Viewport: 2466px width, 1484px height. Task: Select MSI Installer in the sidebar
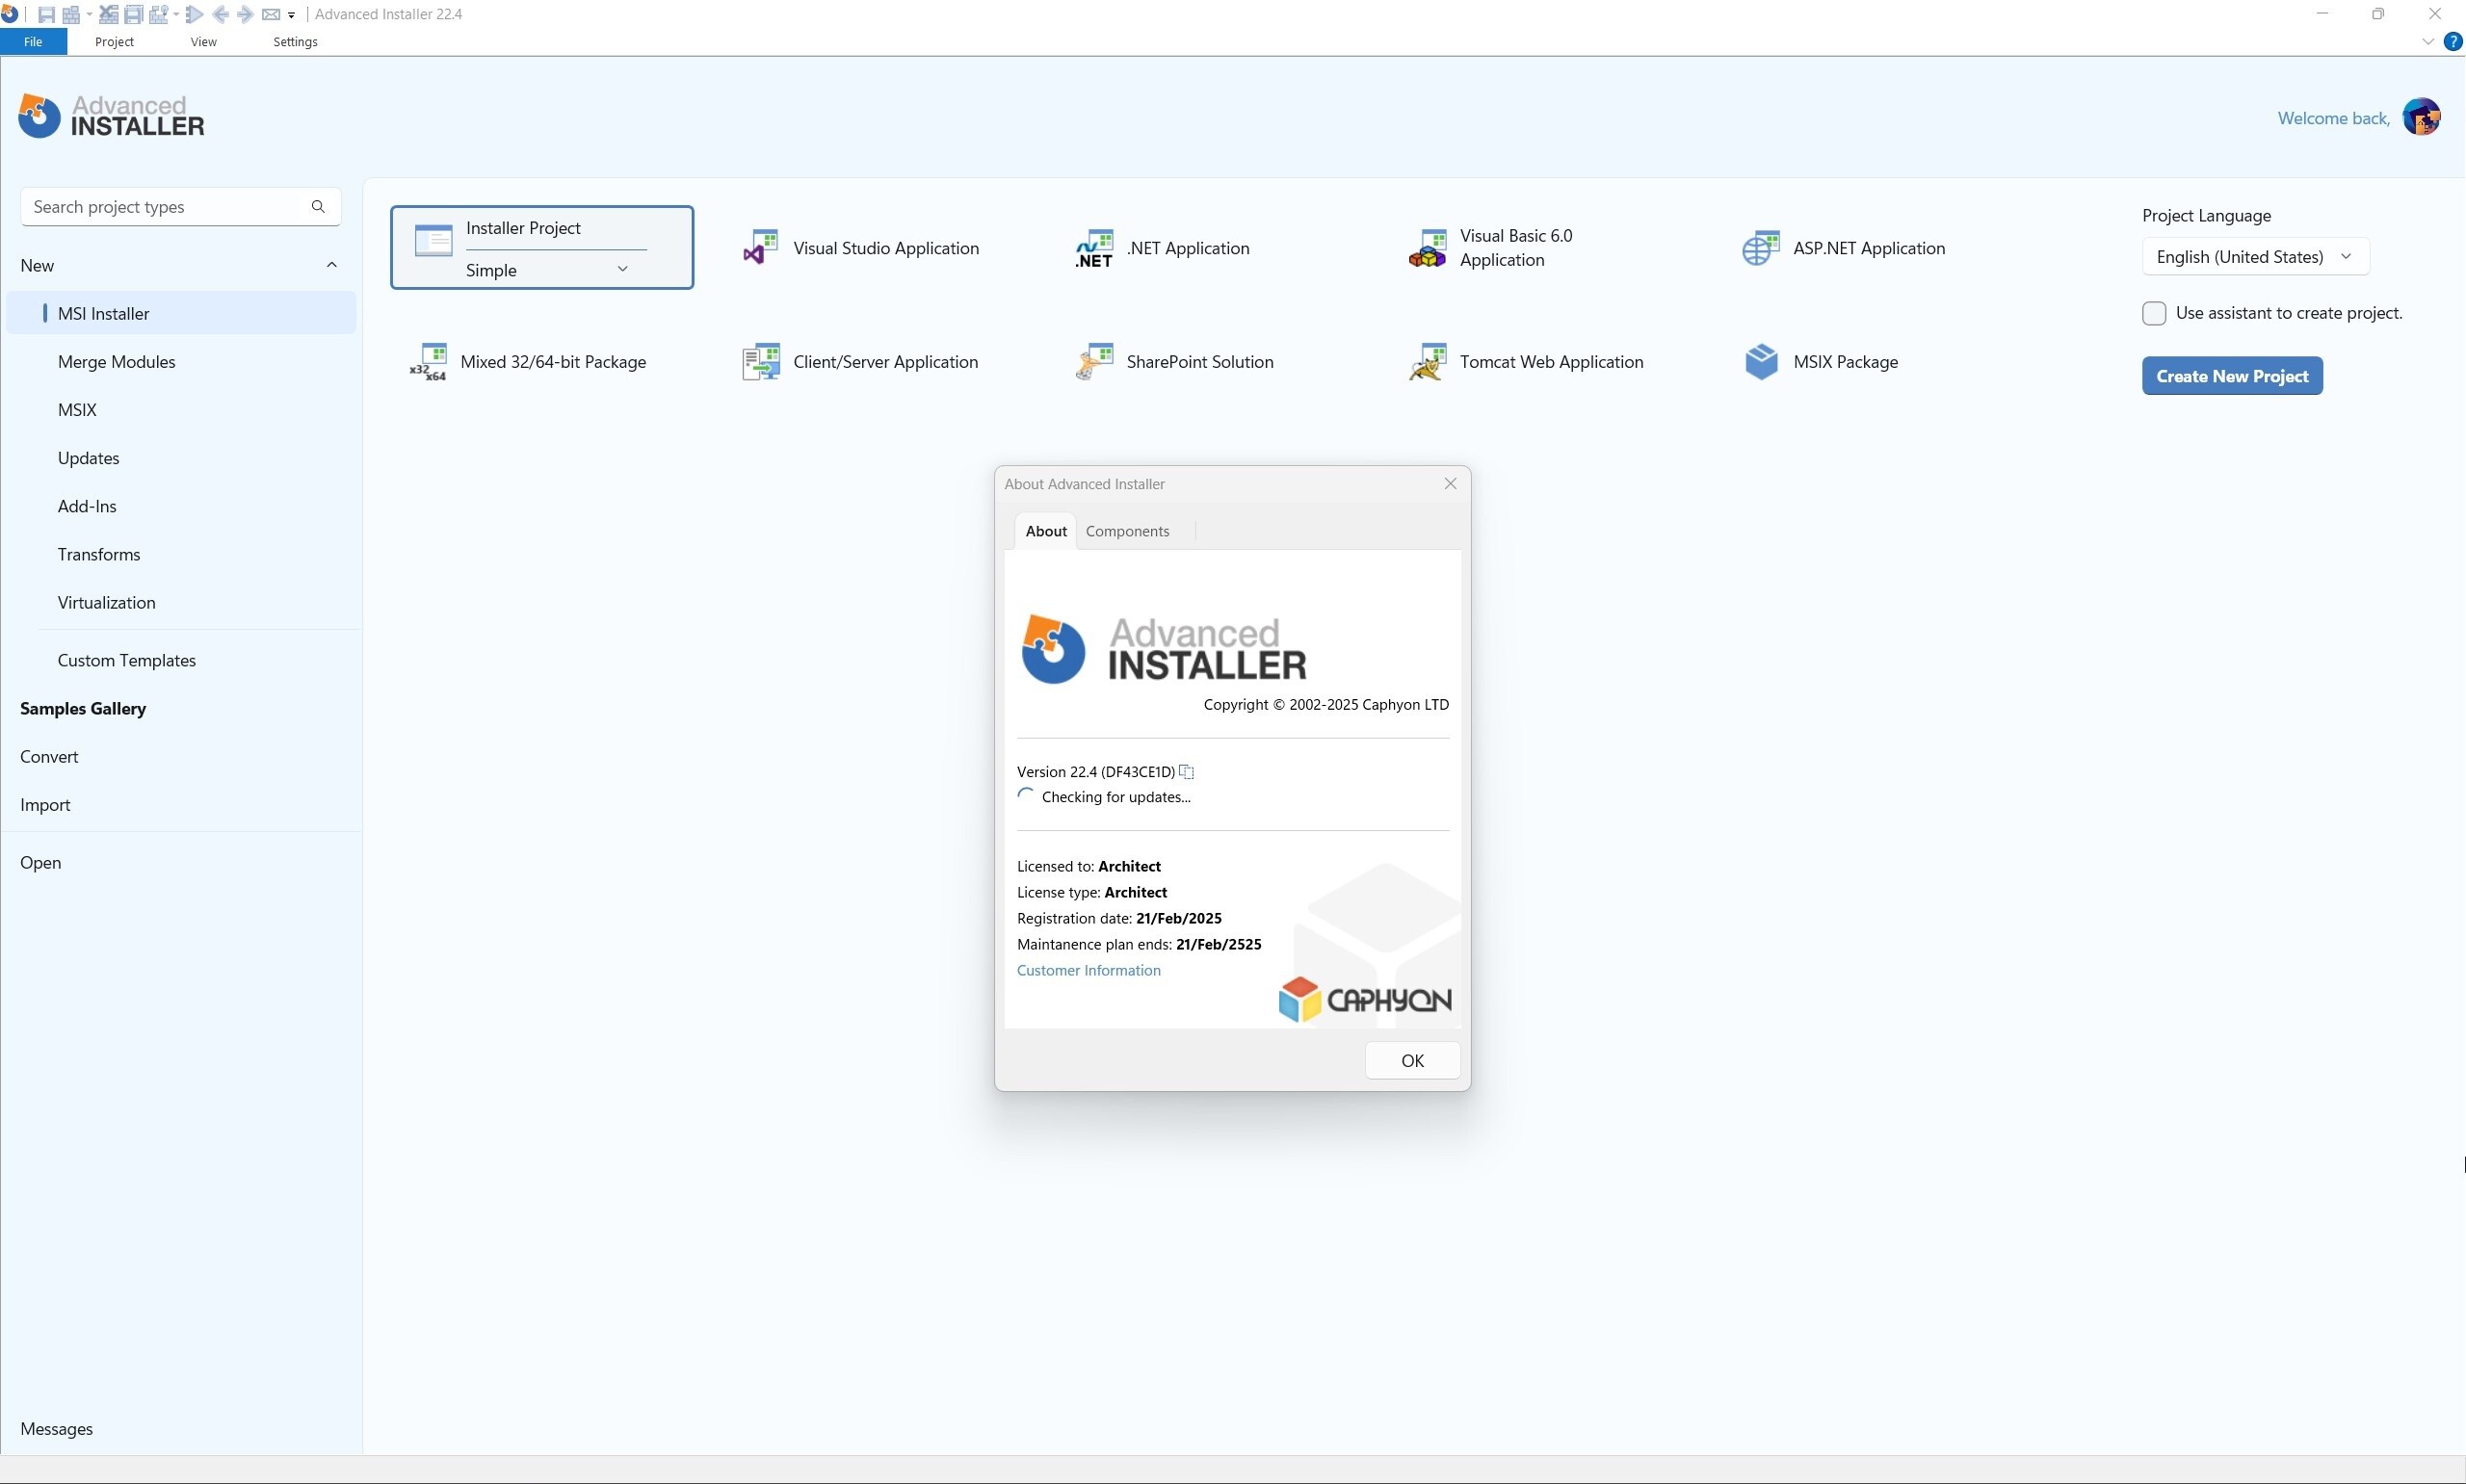[x=181, y=313]
